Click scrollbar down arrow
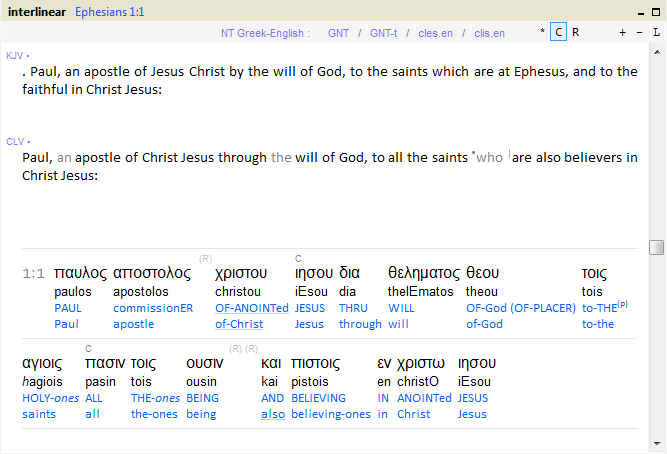This screenshot has width=667, height=454. coord(656,445)
